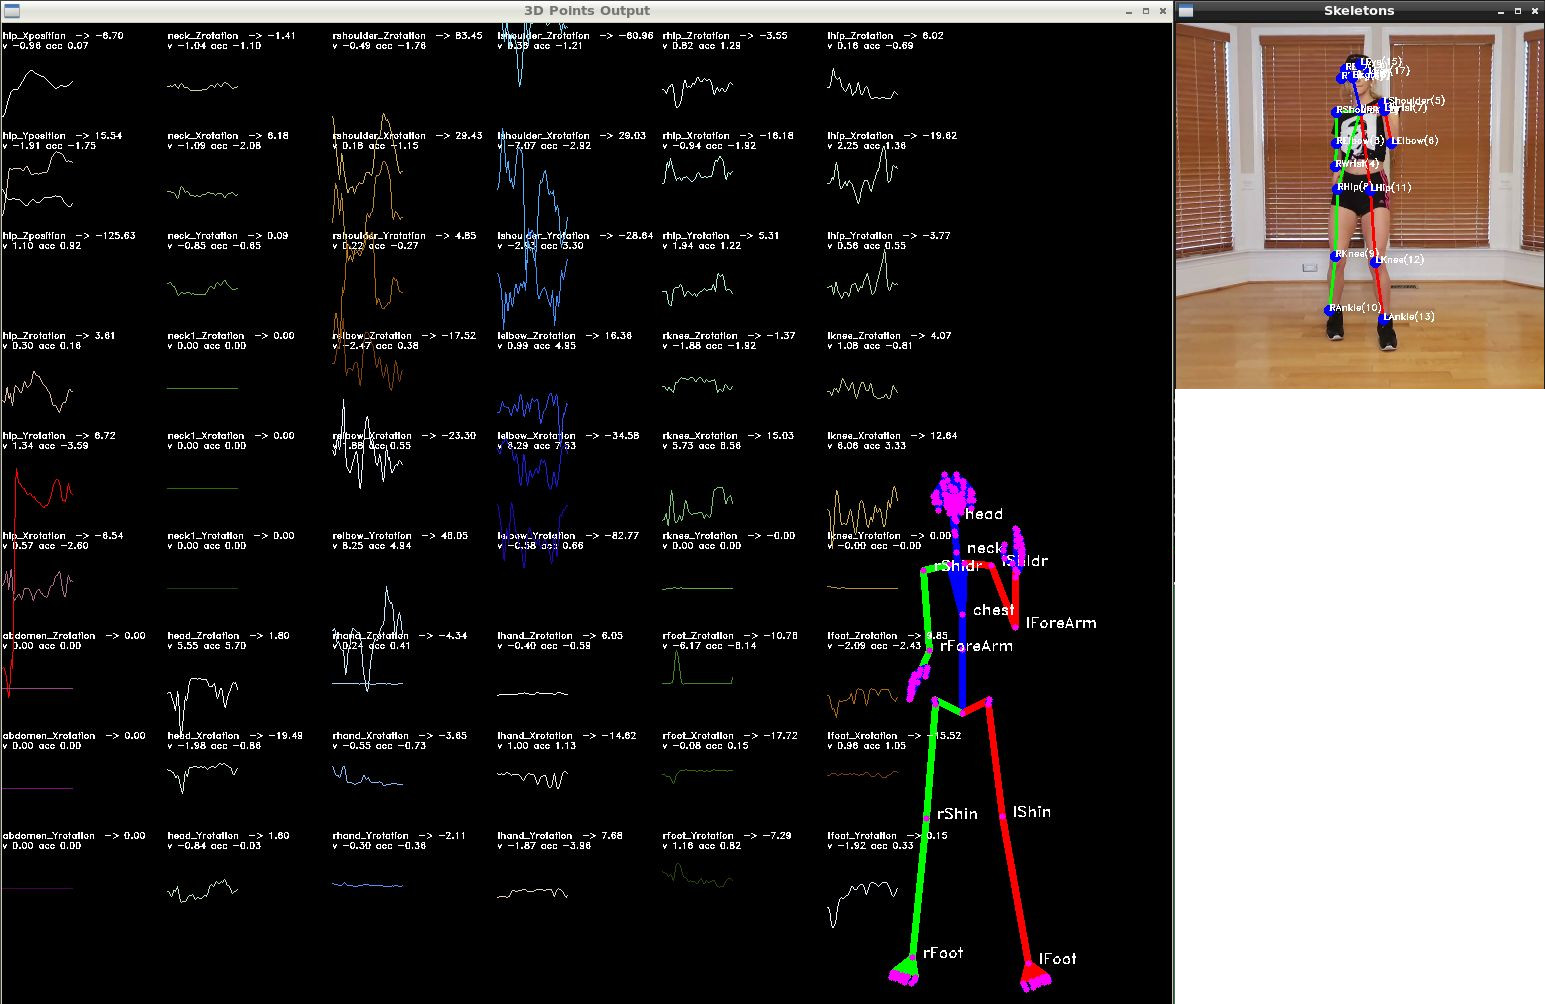Screen dimensions: 1545x1004
Task: Click the neck1_Xrotation label
Action: (206, 435)
